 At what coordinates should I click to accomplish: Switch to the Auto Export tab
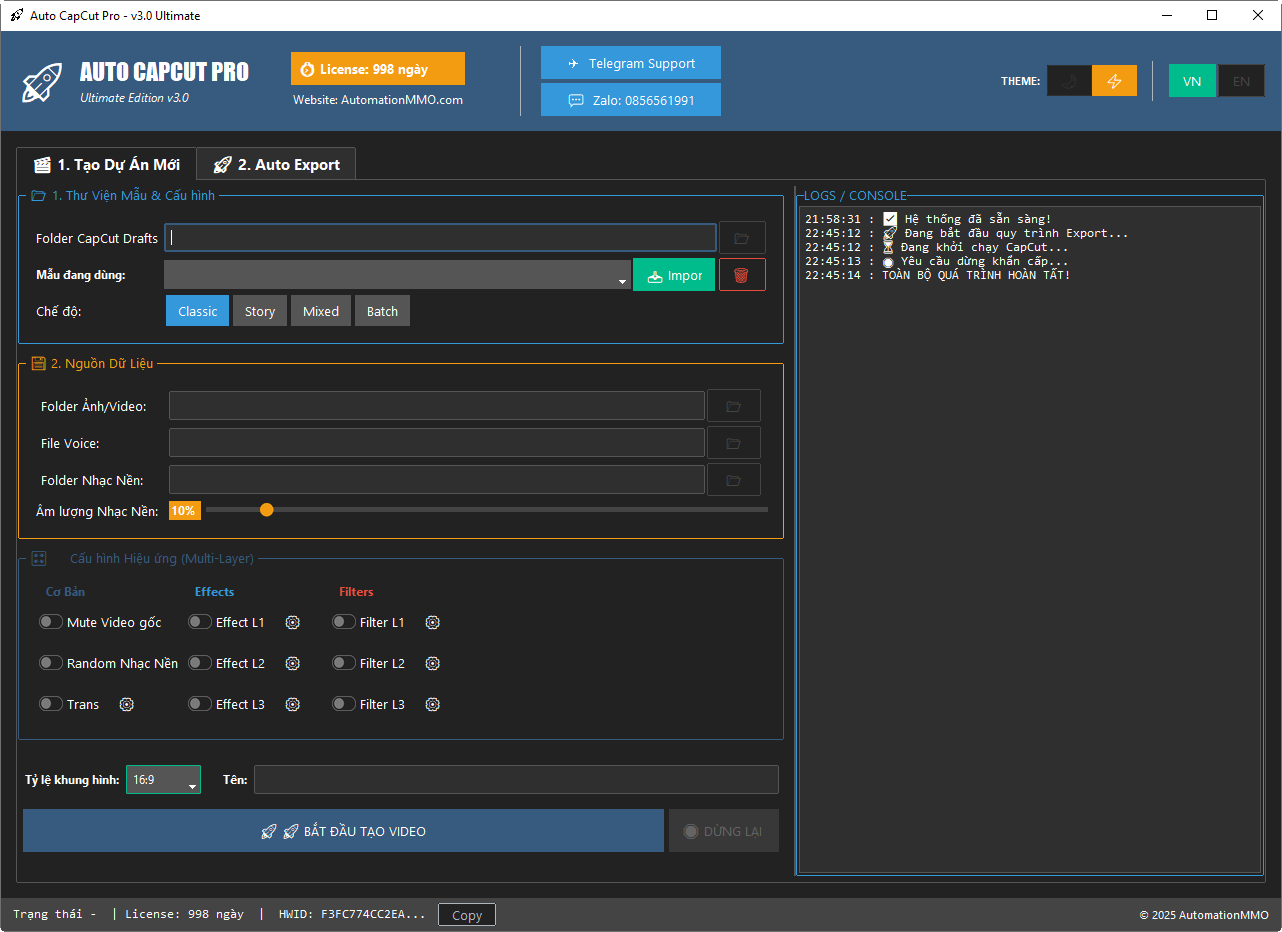point(276,165)
